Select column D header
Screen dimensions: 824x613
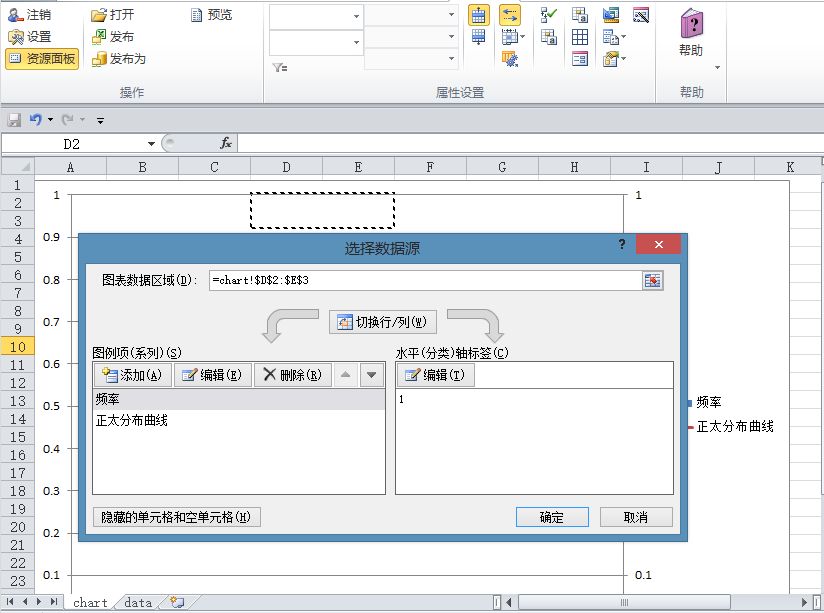[286, 167]
